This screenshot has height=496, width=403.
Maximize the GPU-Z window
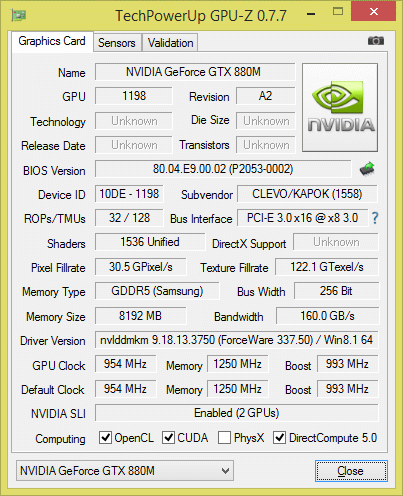point(338,12)
